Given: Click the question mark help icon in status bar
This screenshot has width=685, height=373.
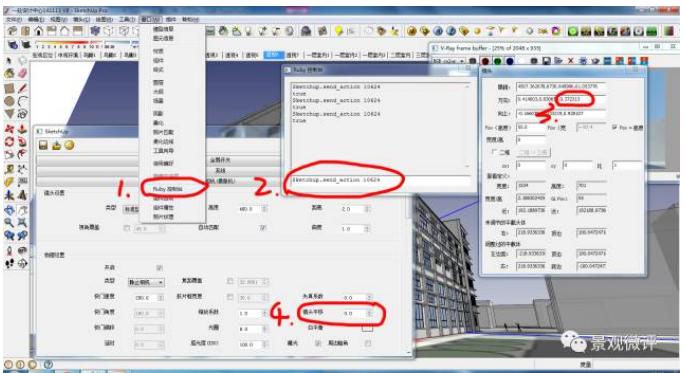Looking at the screenshot, I should coord(48,364).
